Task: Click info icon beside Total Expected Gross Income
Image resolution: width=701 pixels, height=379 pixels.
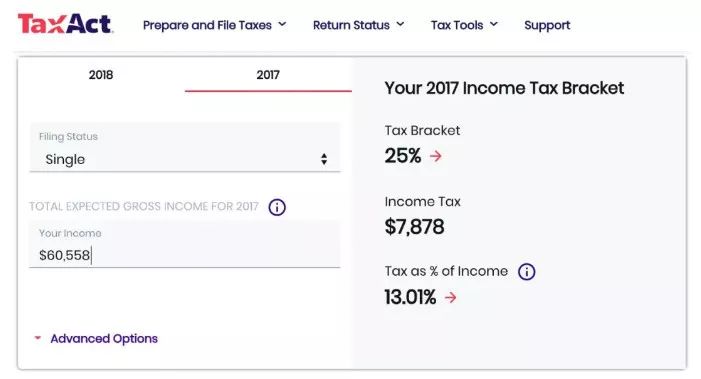Action: click(277, 207)
